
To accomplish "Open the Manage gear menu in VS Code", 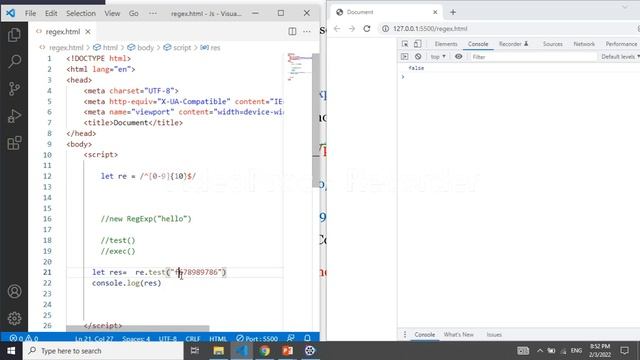I will pos(14,318).
